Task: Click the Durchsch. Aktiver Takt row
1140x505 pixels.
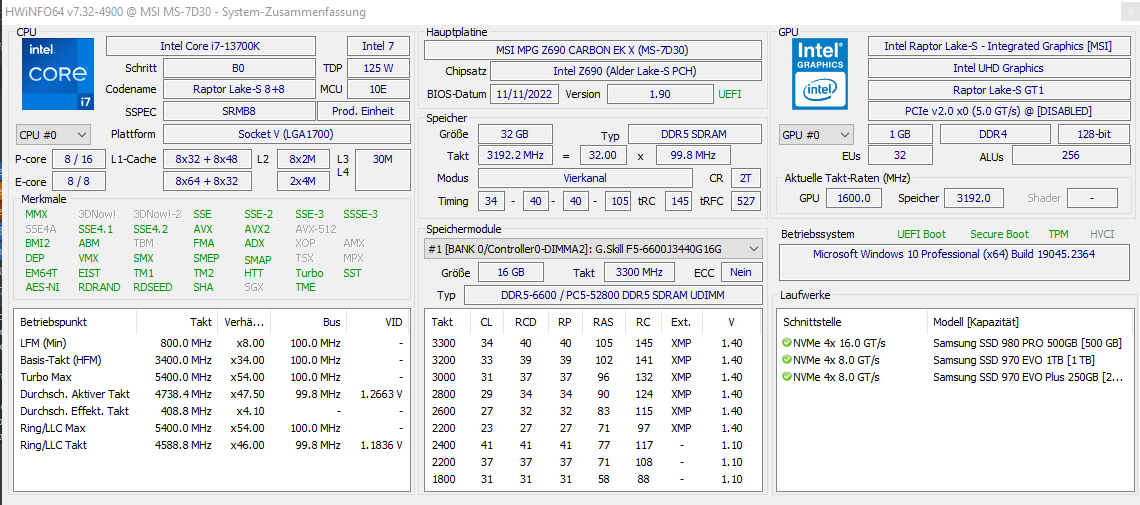Action: pyautogui.click(x=212, y=394)
